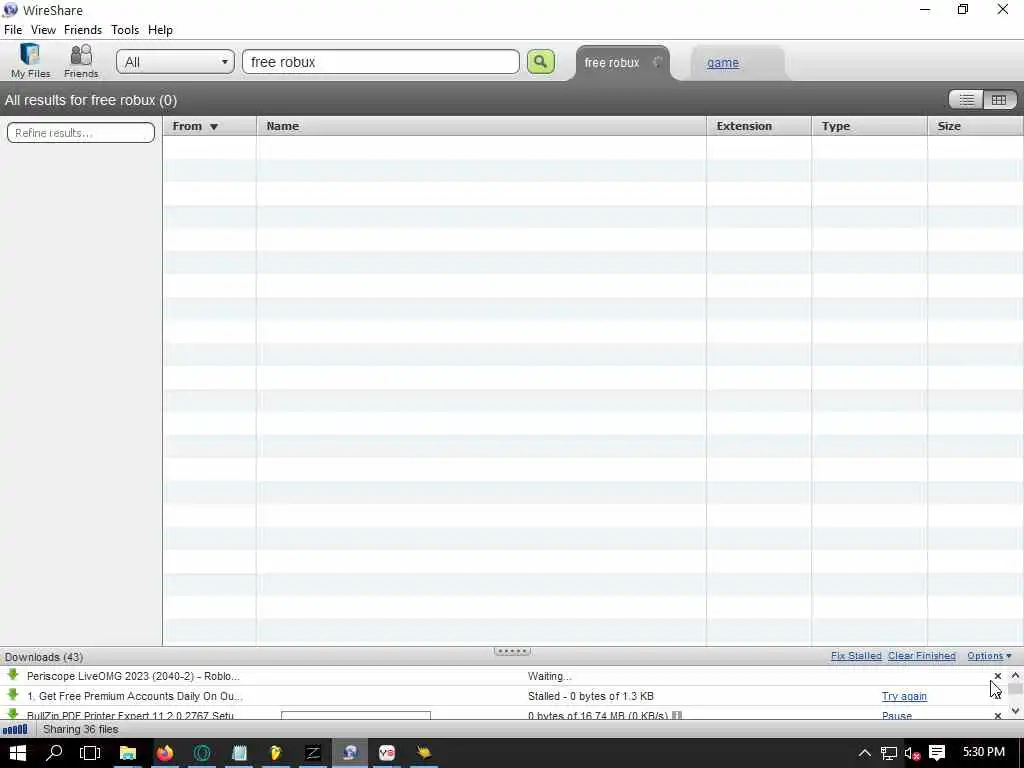Screen dimensions: 1024x768
Task: Click downloads list scroll down arrow
Action: tap(1015, 711)
